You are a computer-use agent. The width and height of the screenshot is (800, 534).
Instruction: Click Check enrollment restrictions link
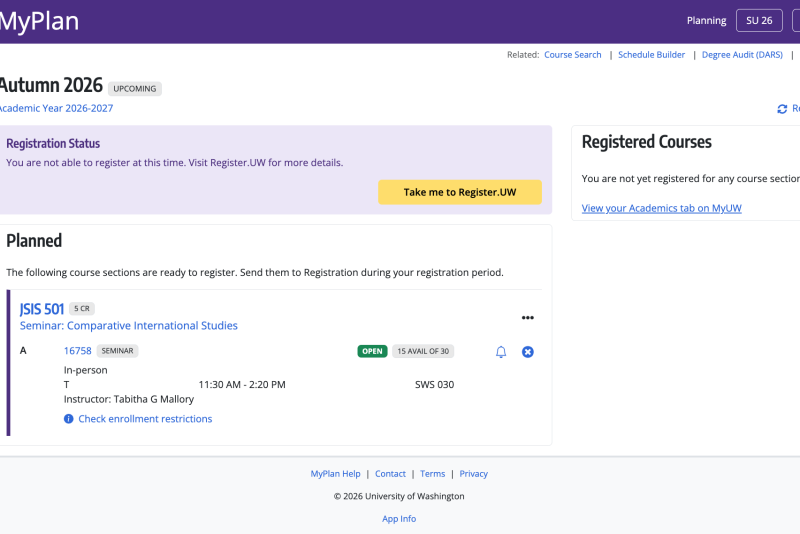(x=145, y=419)
